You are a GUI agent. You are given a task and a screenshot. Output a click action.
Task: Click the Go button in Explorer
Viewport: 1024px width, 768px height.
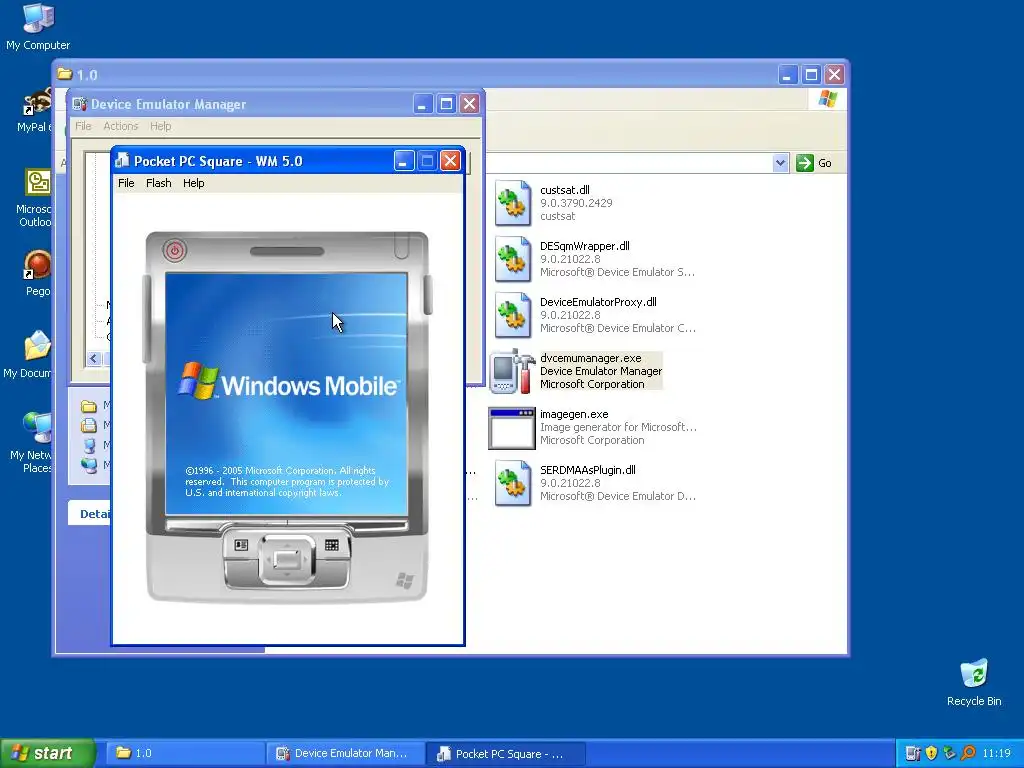[x=814, y=163]
